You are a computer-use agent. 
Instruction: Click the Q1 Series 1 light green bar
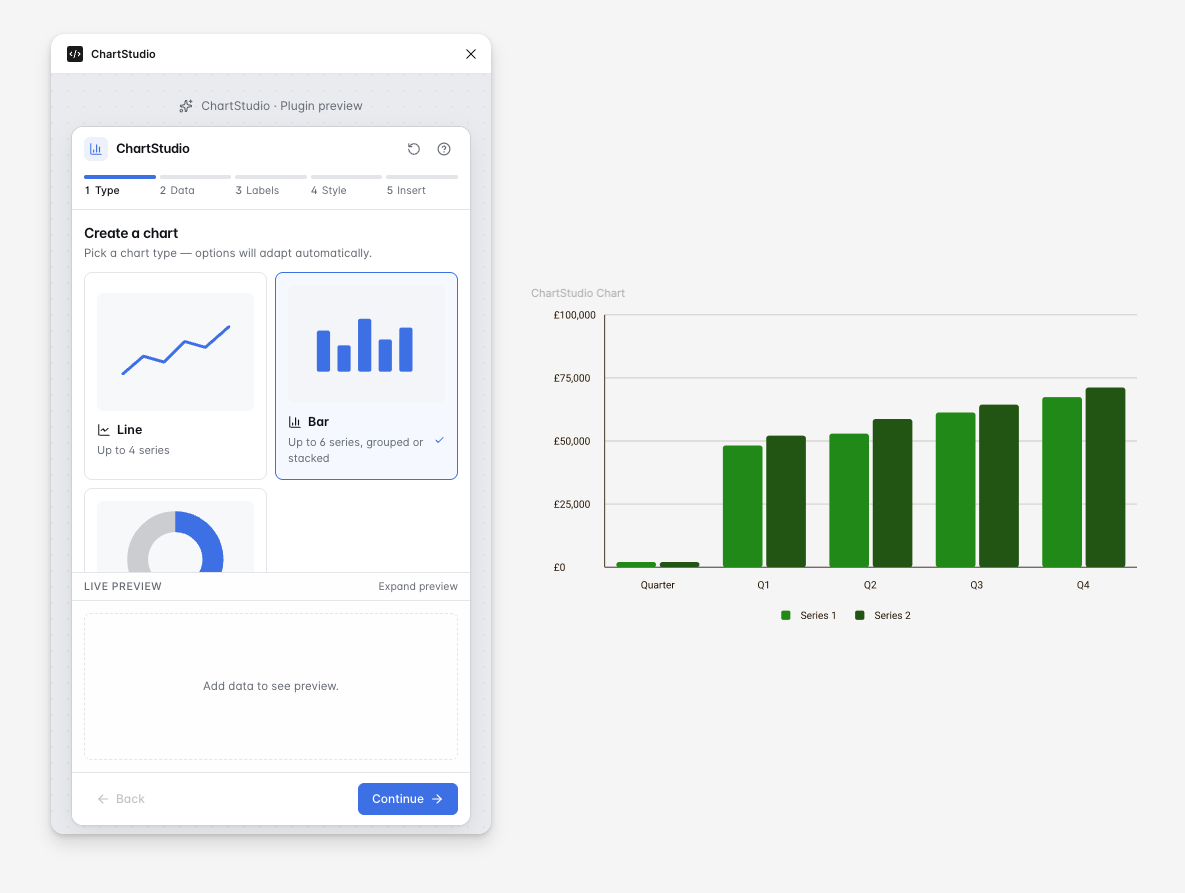tap(743, 506)
